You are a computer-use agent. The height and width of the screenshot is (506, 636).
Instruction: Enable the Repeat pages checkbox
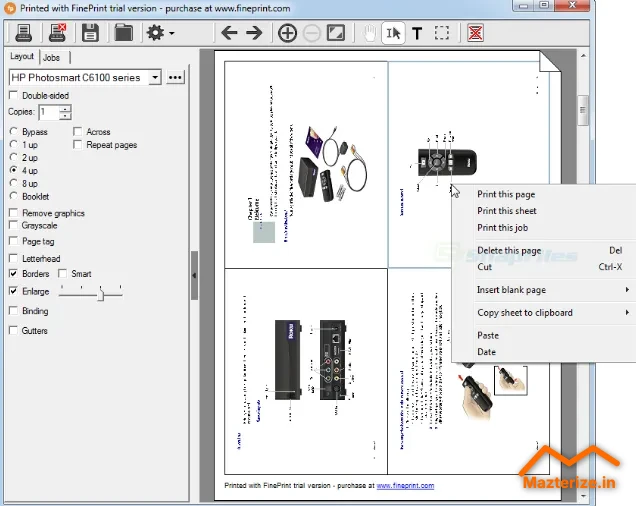pos(77,144)
